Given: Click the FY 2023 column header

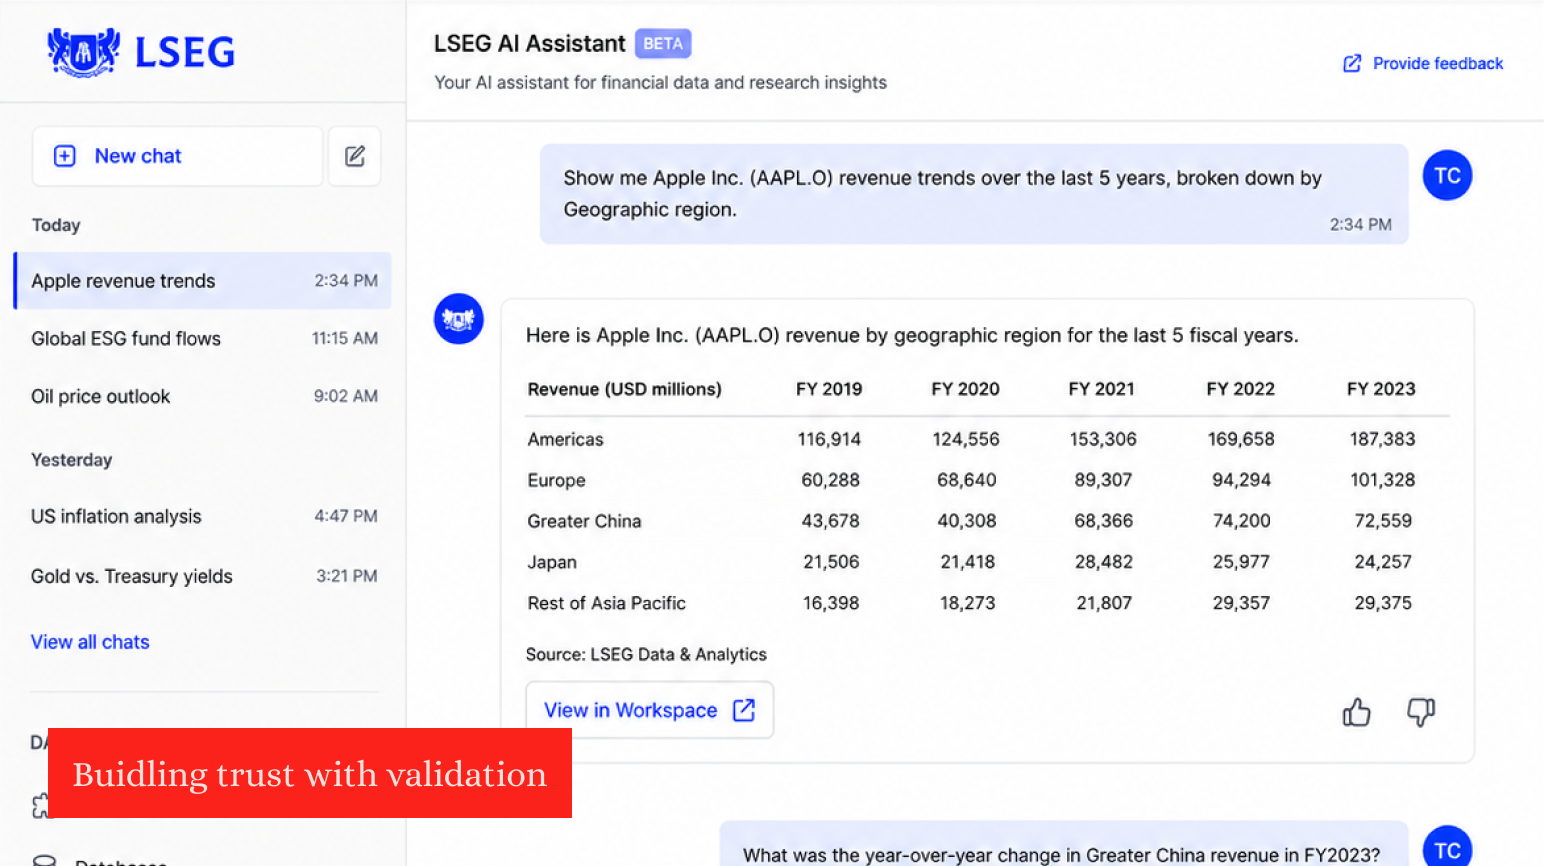Looking at the screenshot, I should pyautogui.click(x=1381, y=389).
